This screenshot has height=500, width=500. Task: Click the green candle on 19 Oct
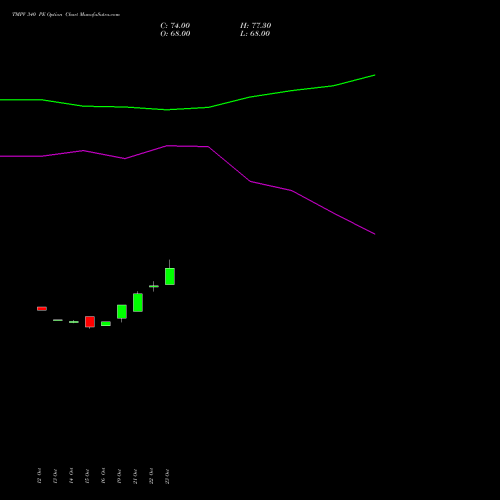pyautogui.click(x=122, y=312)
